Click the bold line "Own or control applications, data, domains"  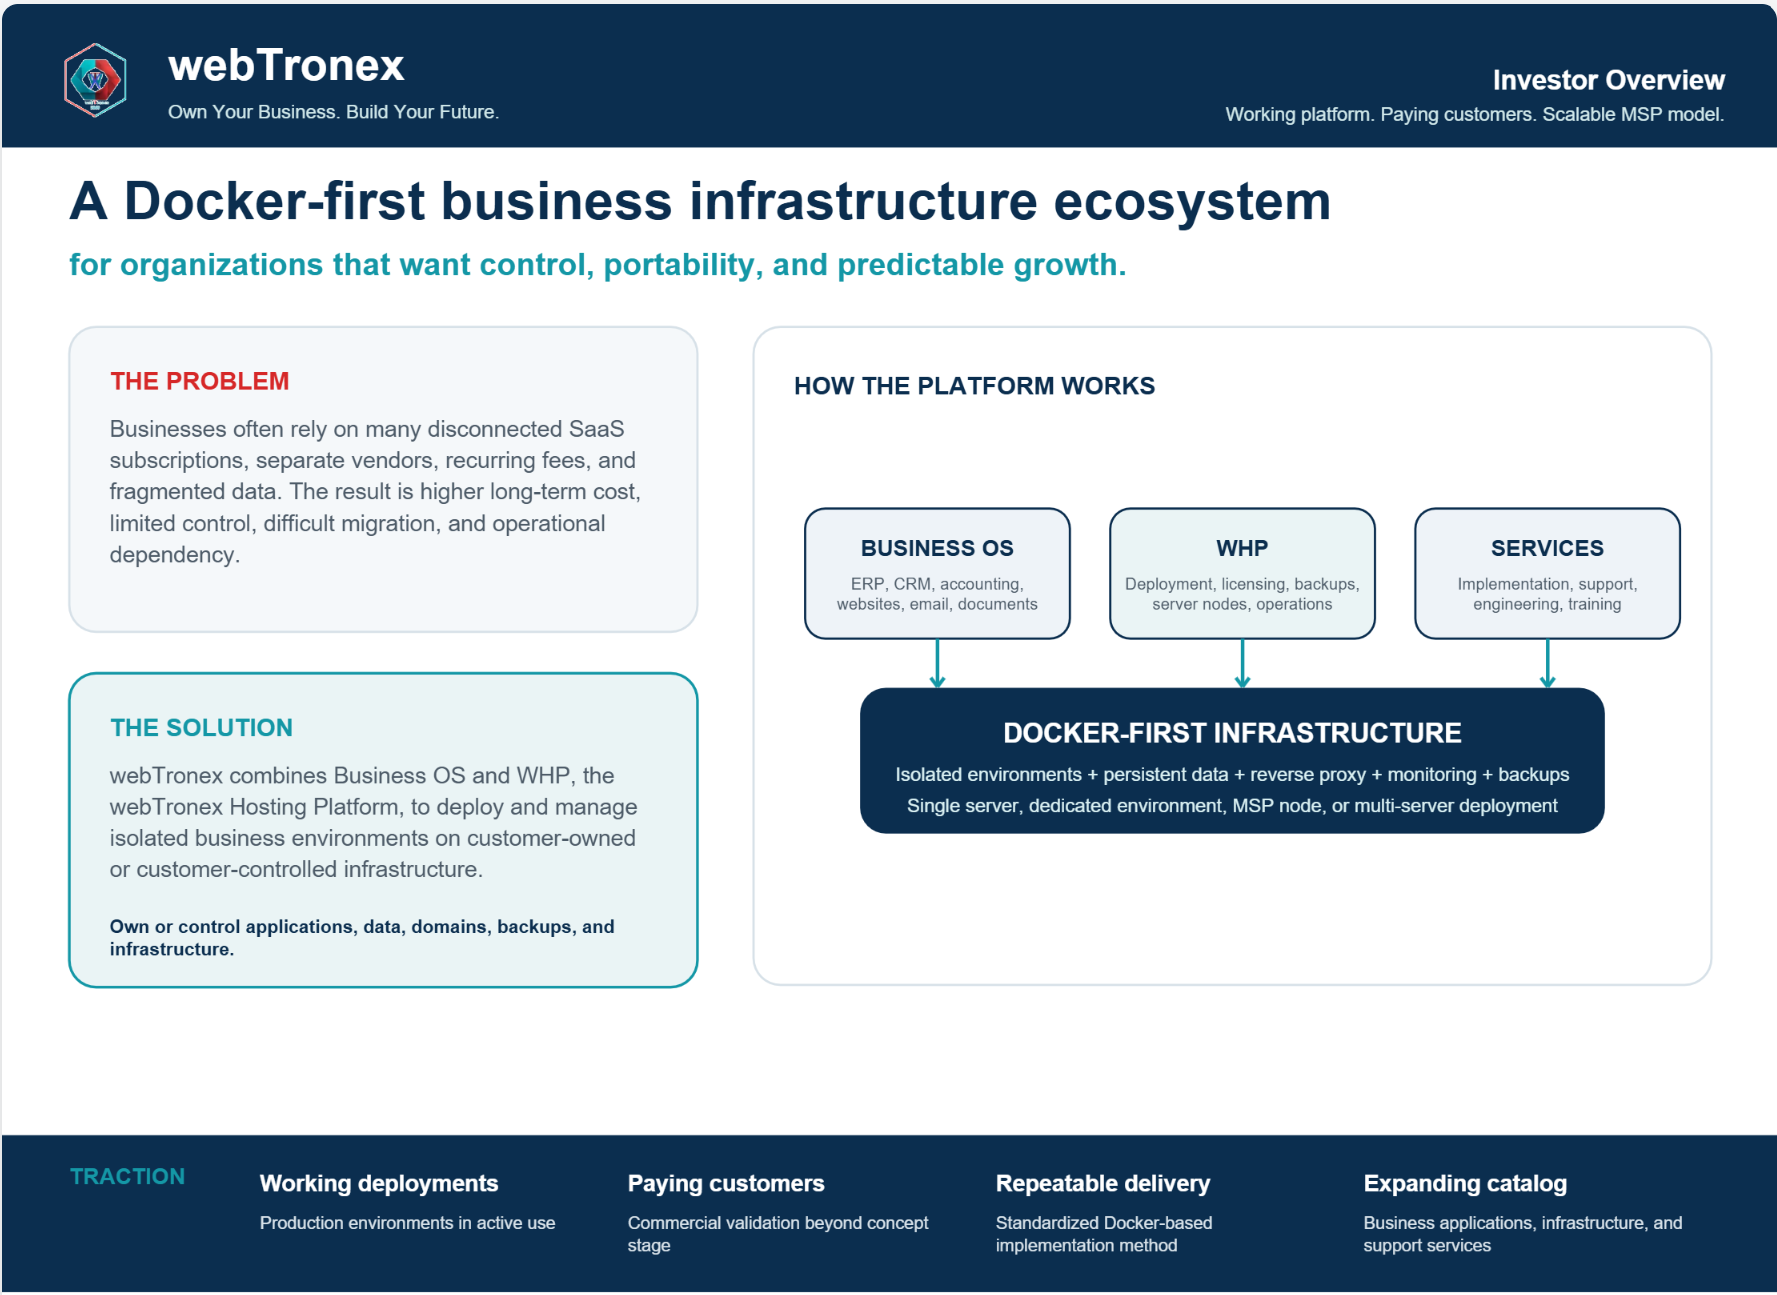(362, 938)
